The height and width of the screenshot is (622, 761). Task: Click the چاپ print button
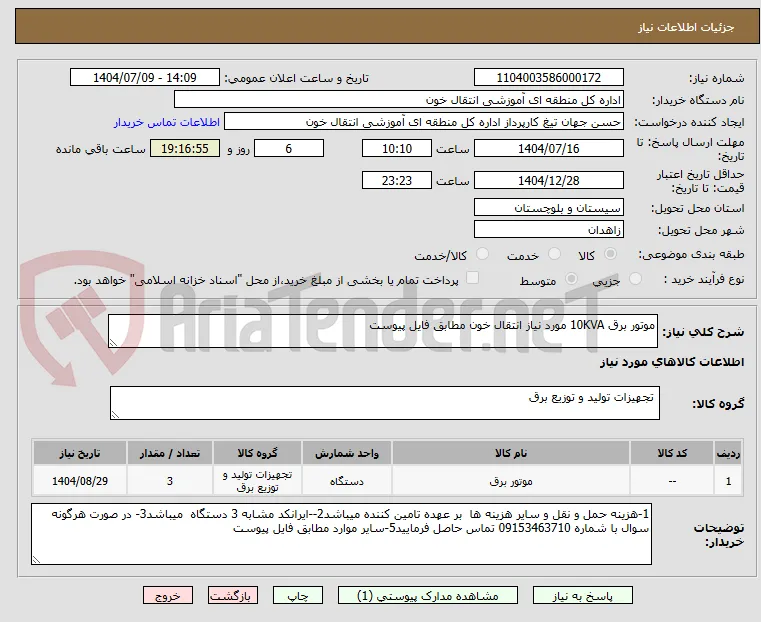[x=298, y=595]
